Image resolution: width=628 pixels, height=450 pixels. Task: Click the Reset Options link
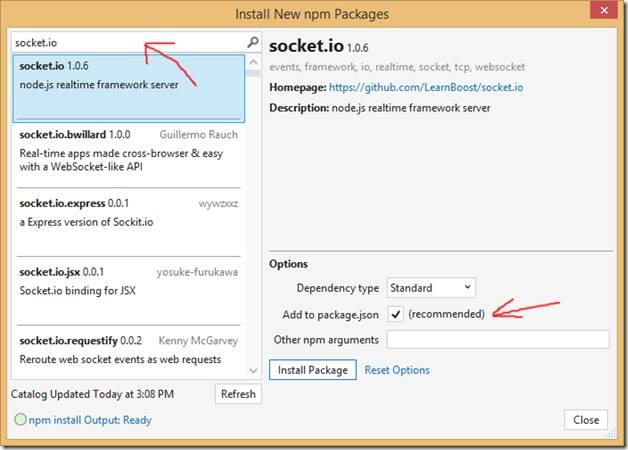397,370
